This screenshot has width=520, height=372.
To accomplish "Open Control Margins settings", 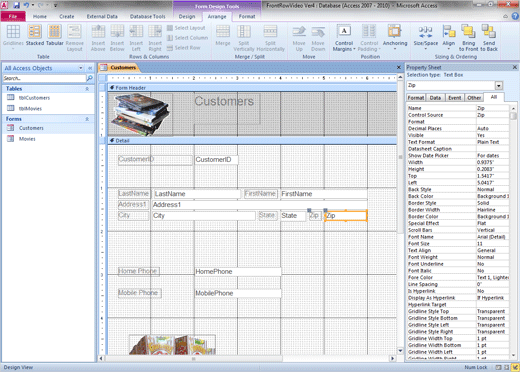I will [344, 32].
